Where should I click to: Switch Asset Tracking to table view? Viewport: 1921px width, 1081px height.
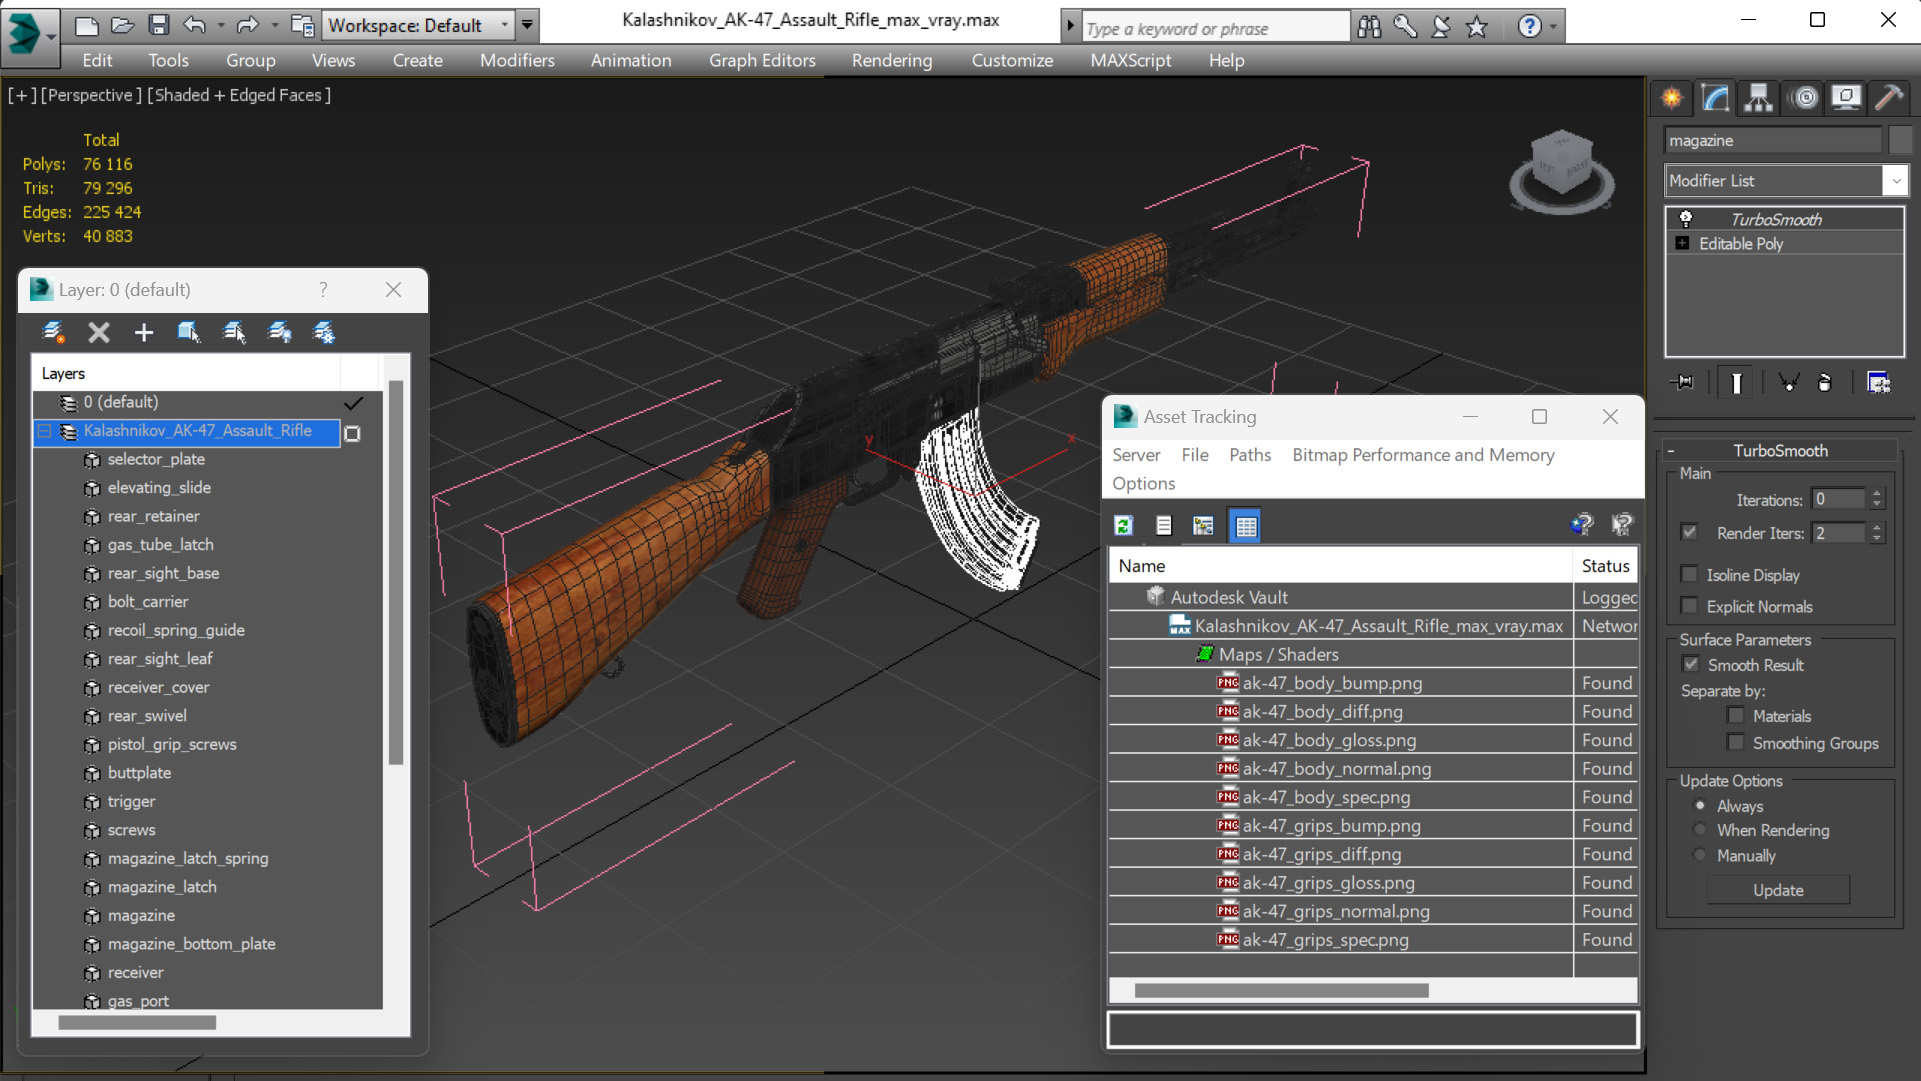1246,526
